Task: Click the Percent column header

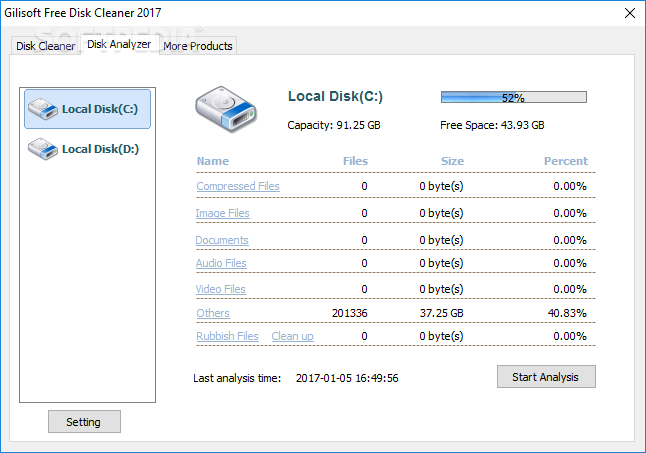Action: [566, 161]
